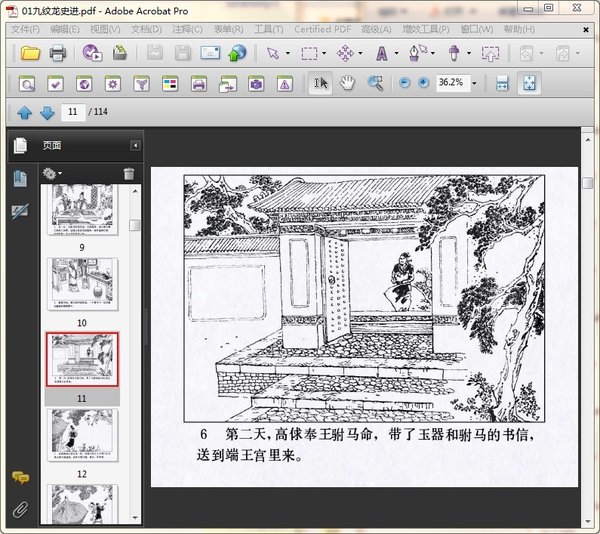Viewport: 600px width, 534px height.
Task: Expand the text tool dropdown arrow
Action: (396, 53)
